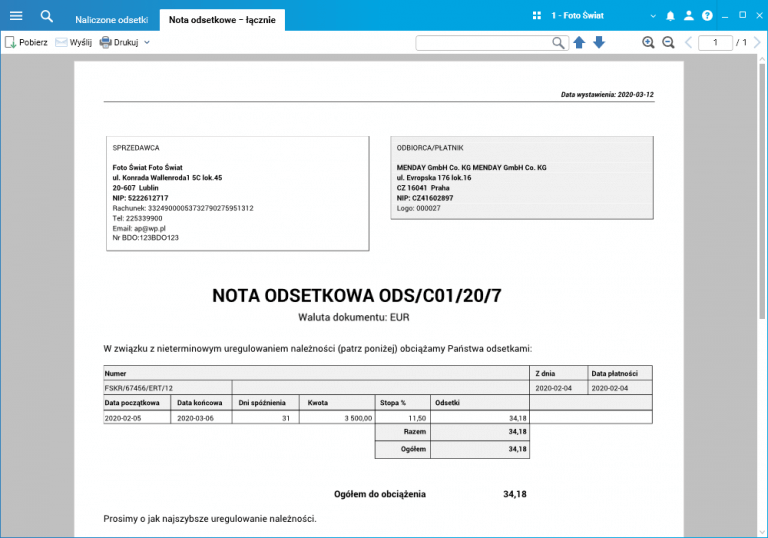Click search magnifier in search field
Screen dimensions: 768x538
click(558, 43)
